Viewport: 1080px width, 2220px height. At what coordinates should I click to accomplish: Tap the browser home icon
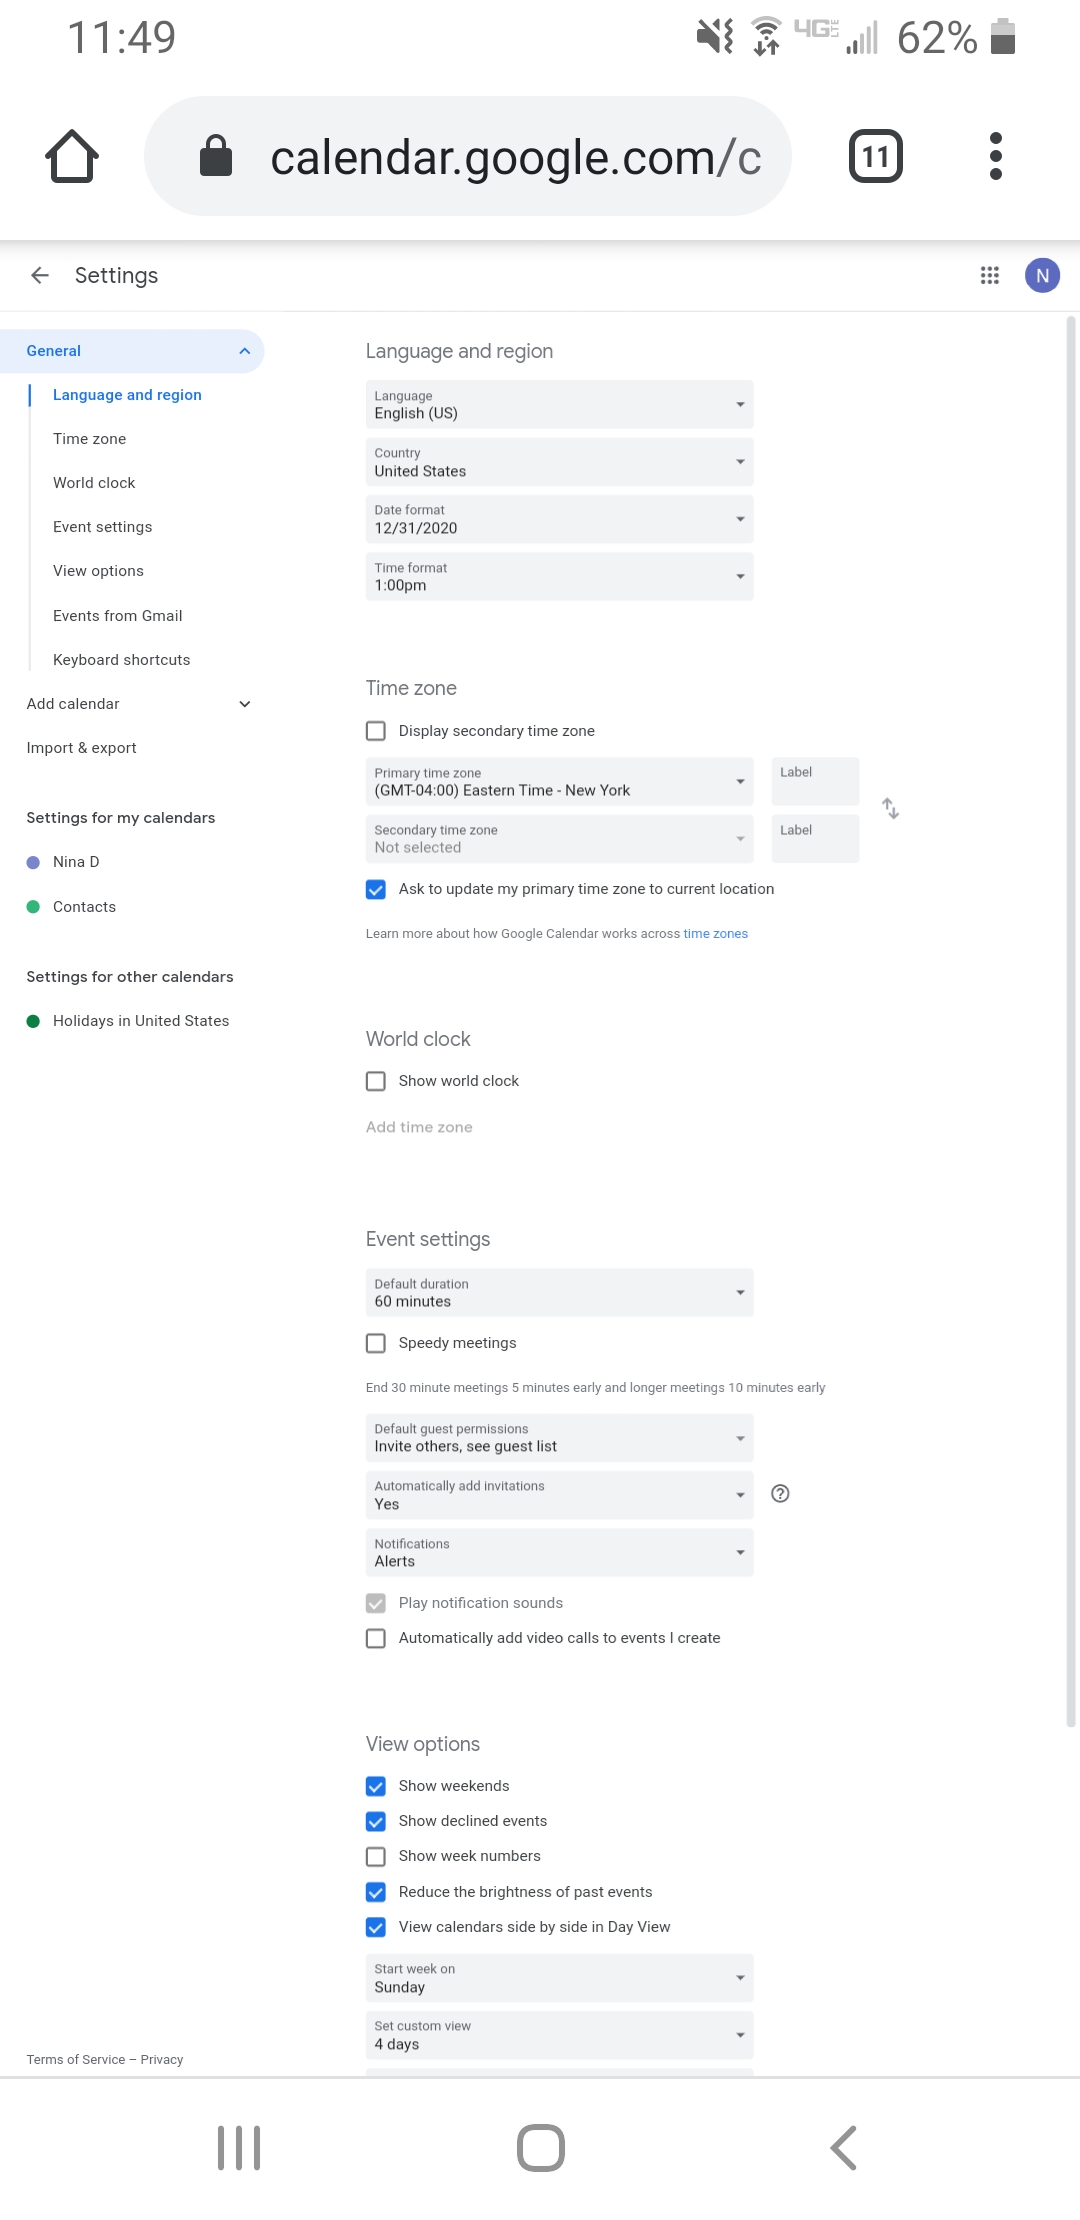72,156
